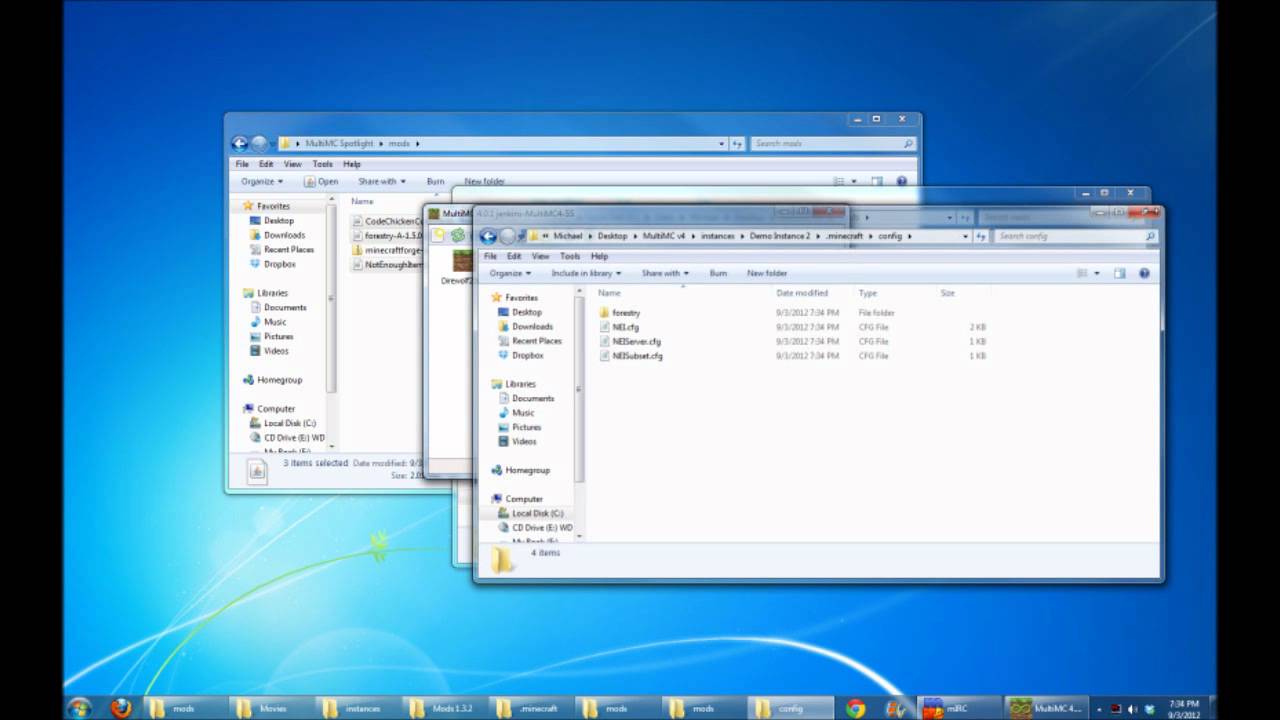Open the View menu in config window
The width and height of the screenshot is (1280, 720).
tap(541, 256)
